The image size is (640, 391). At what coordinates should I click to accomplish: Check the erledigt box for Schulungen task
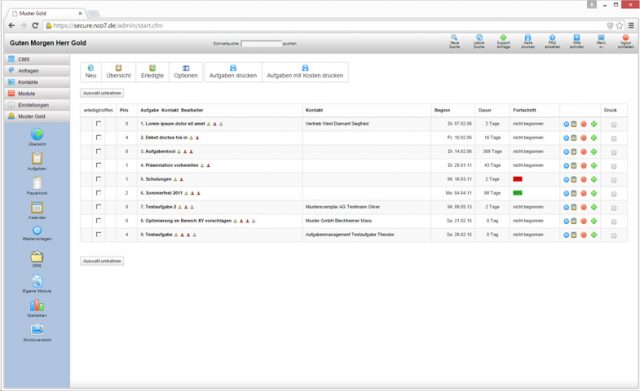click(x=98, y=179)
